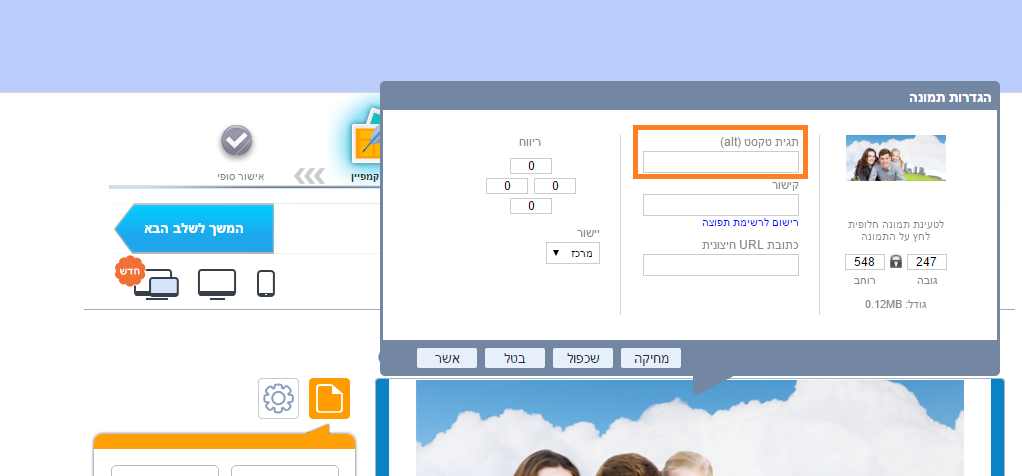Click the bottom spacing value field

(531, 206)
